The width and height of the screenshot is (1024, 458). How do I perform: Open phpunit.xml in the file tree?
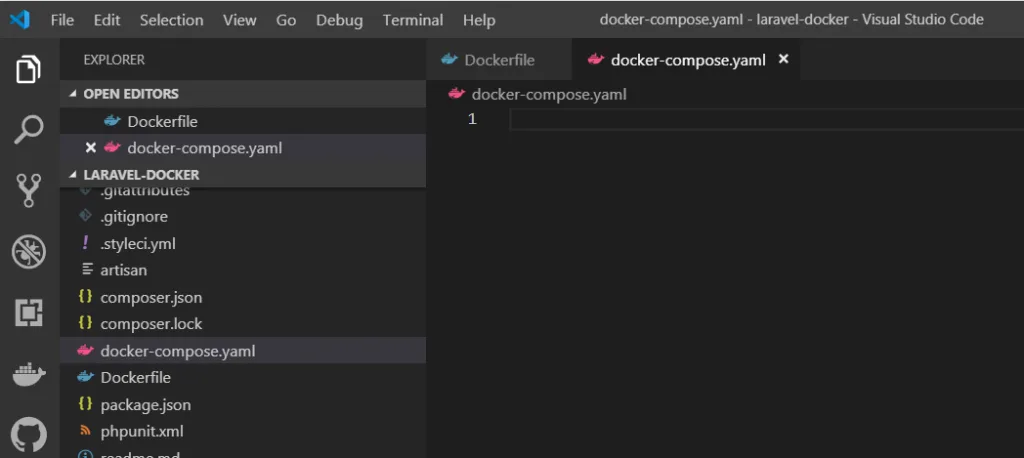click(x=243, y=431)
